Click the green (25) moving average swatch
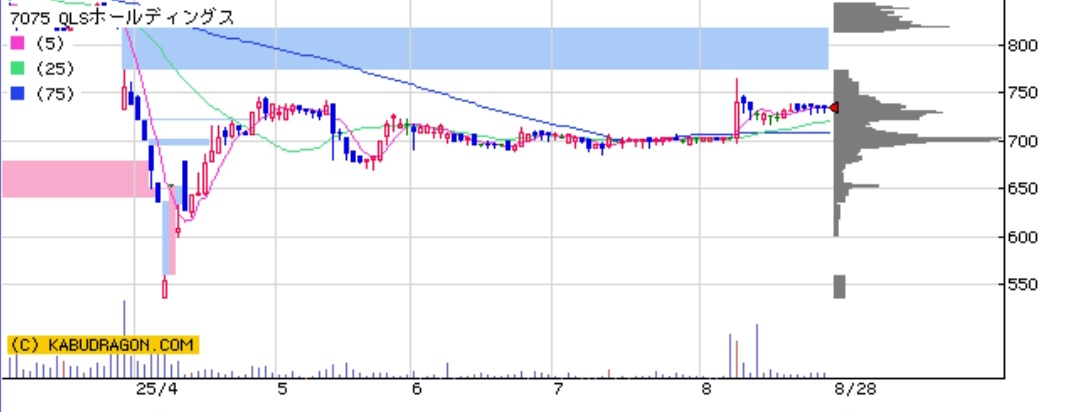The image size is (1080, 412). point(17,68)
